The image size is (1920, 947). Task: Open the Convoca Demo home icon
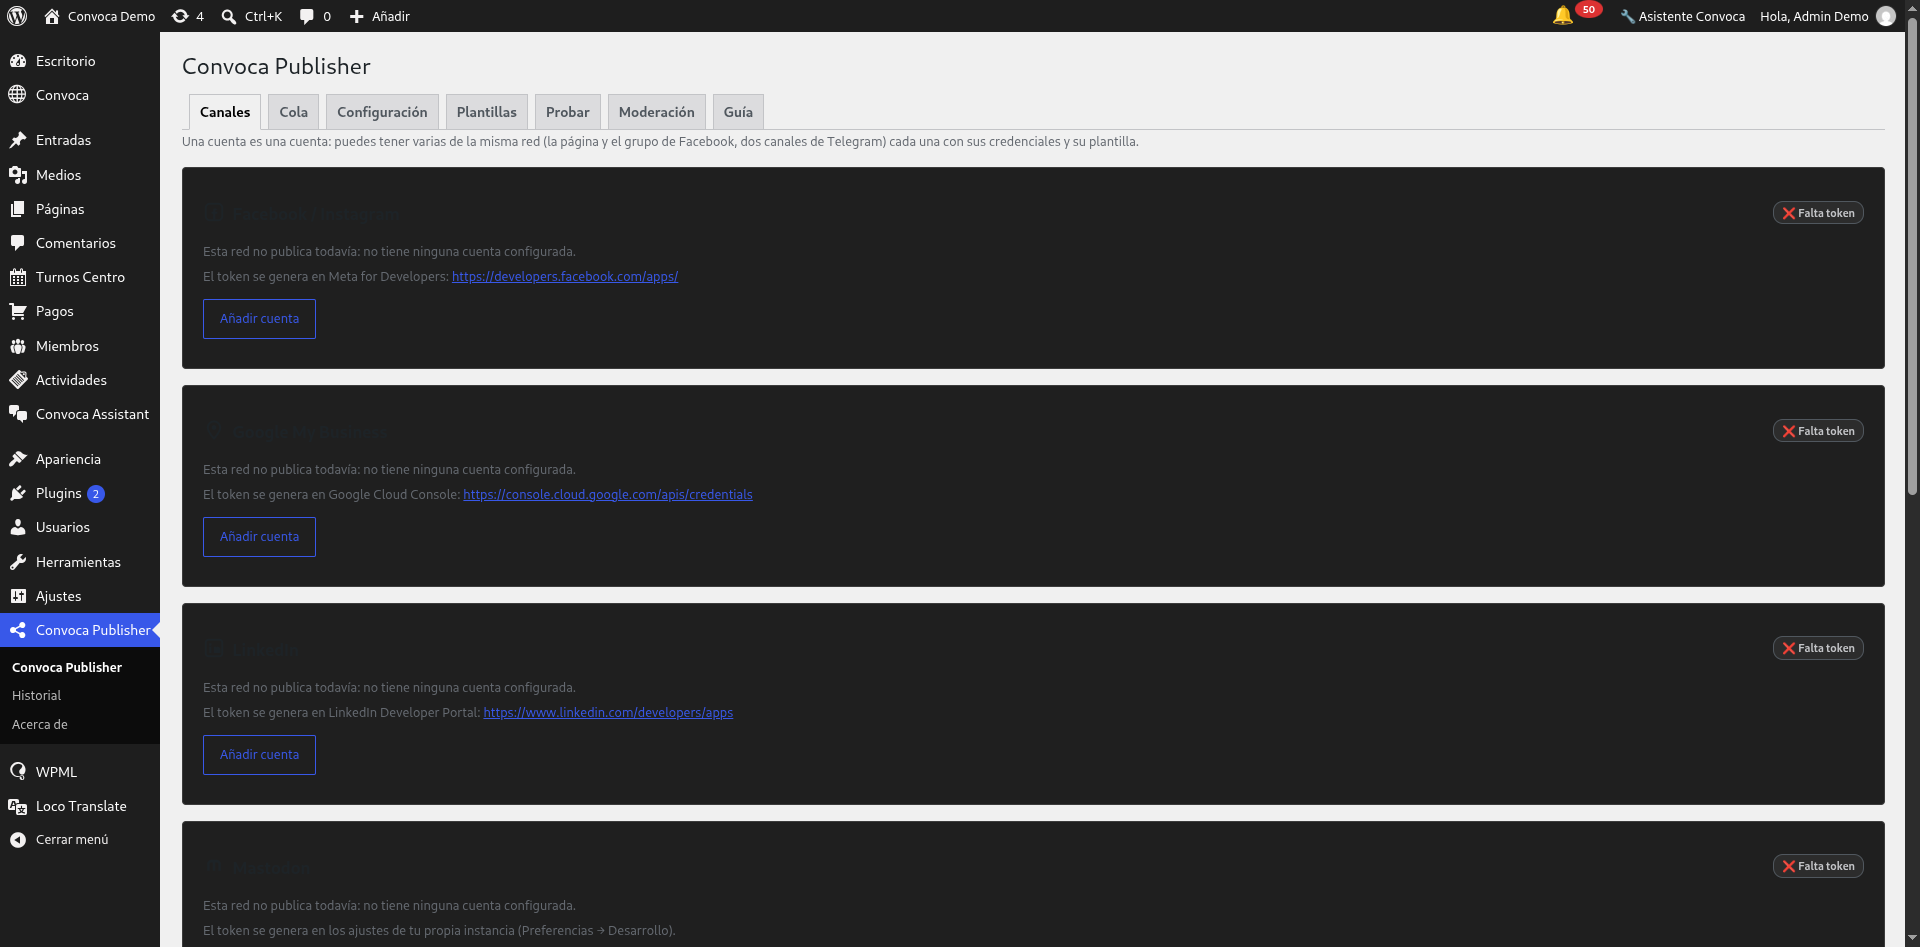pyautogui.click(x=52, y=16)
